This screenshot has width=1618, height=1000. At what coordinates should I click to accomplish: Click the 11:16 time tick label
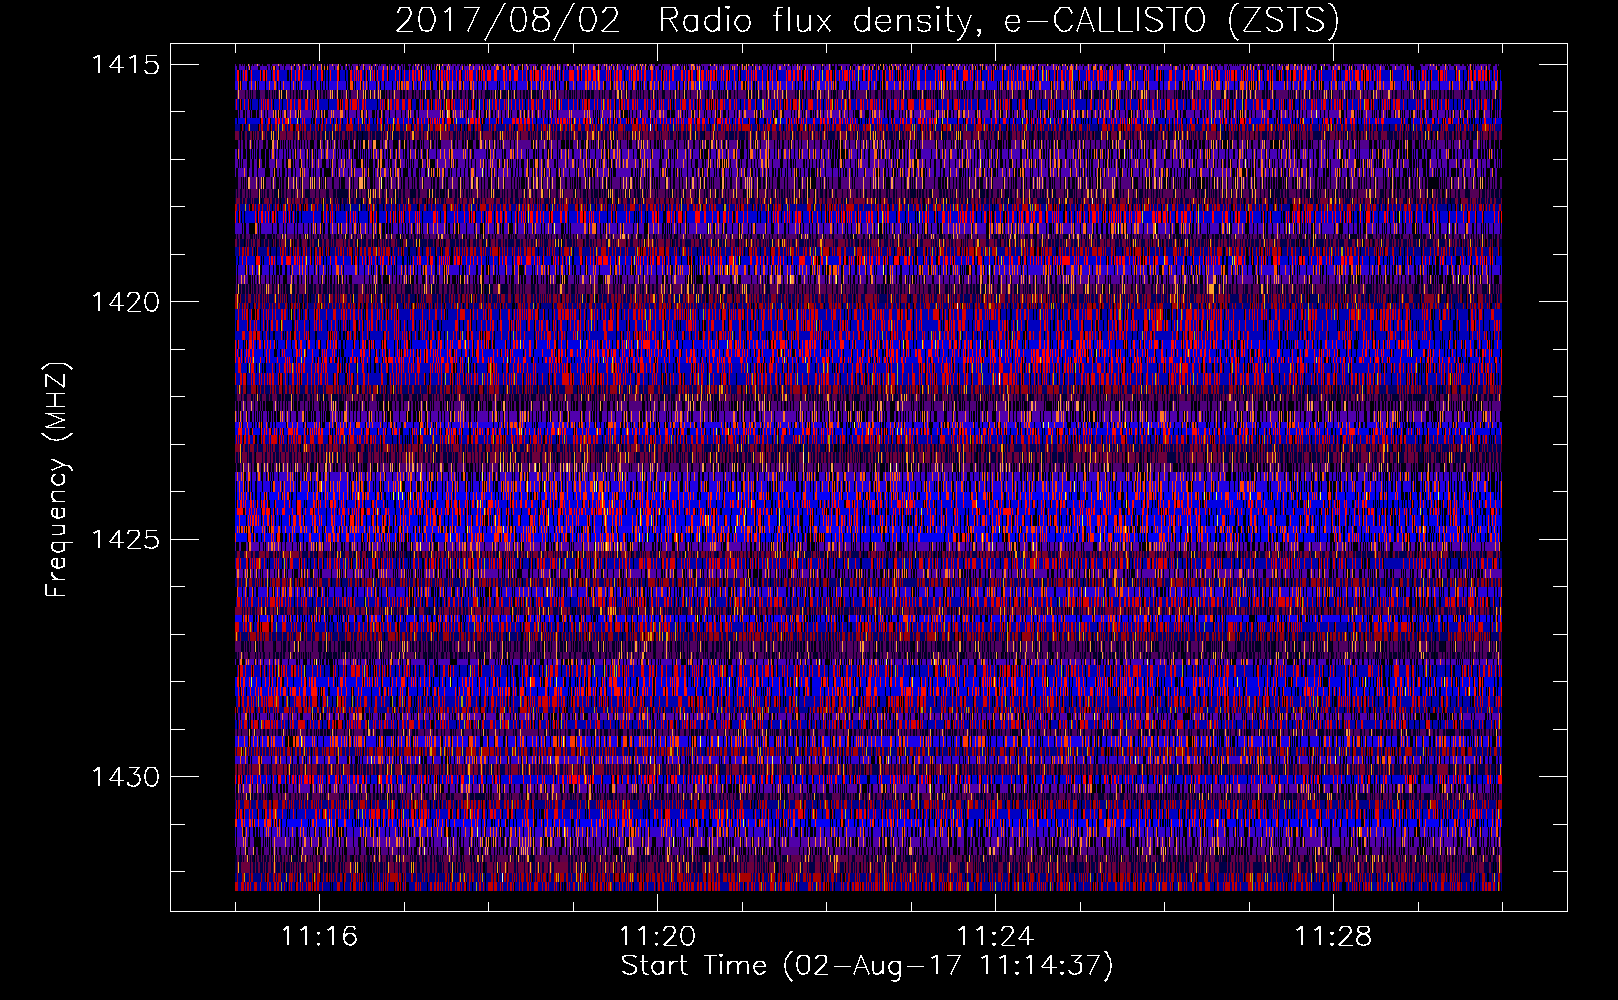click(x=319, y=936)
